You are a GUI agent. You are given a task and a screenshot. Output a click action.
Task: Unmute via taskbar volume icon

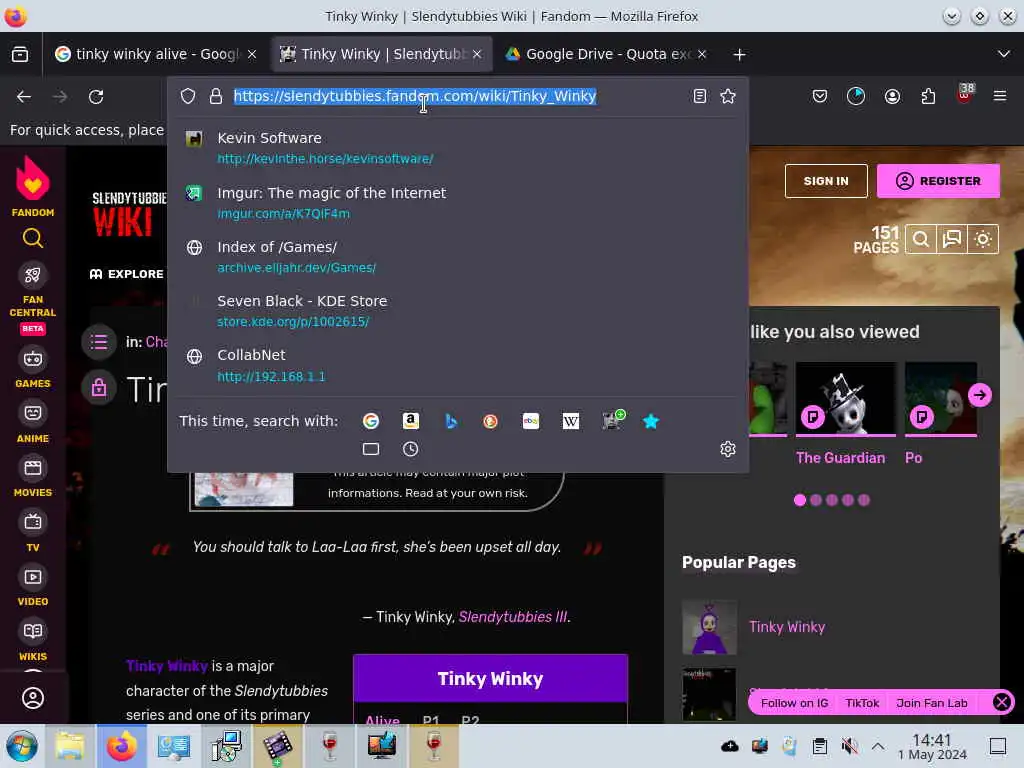(x=850, y=746)
